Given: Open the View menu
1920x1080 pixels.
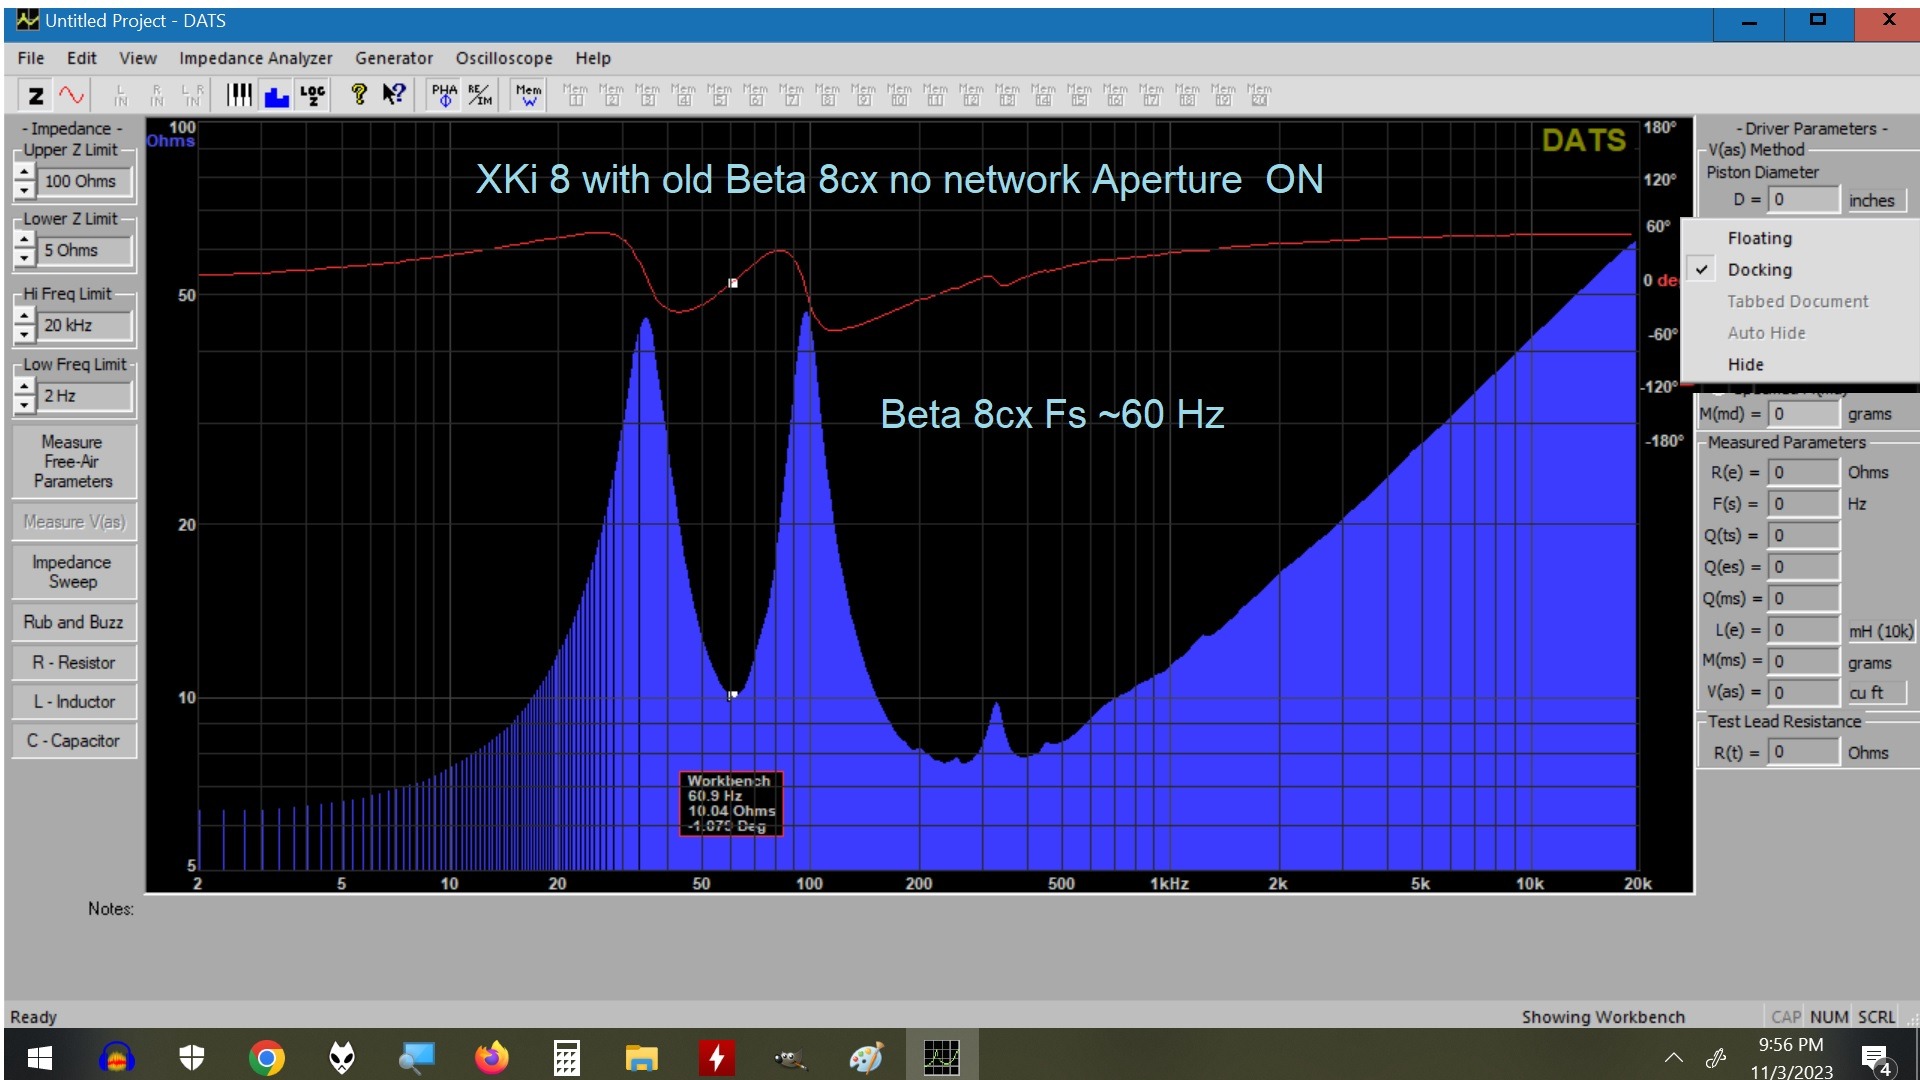Looking at the screenshot, I should coord(138,58).
